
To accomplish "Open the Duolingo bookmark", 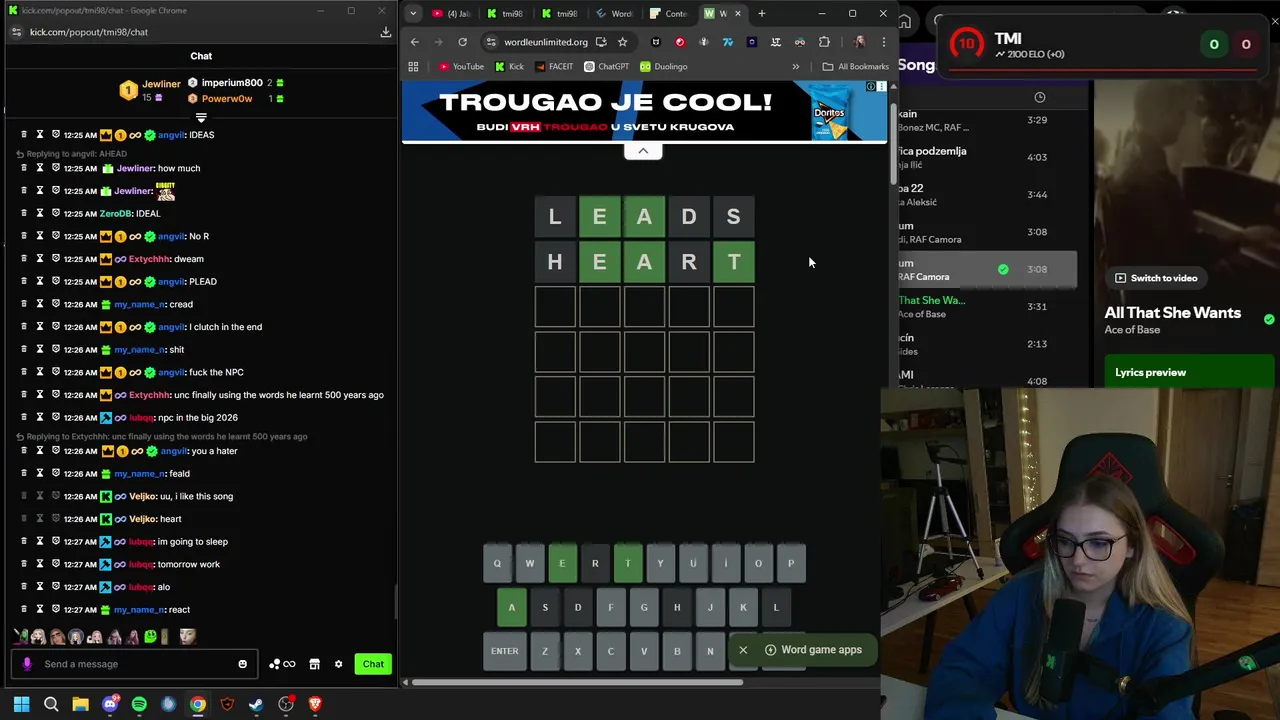I will click(x=664, y=67).
